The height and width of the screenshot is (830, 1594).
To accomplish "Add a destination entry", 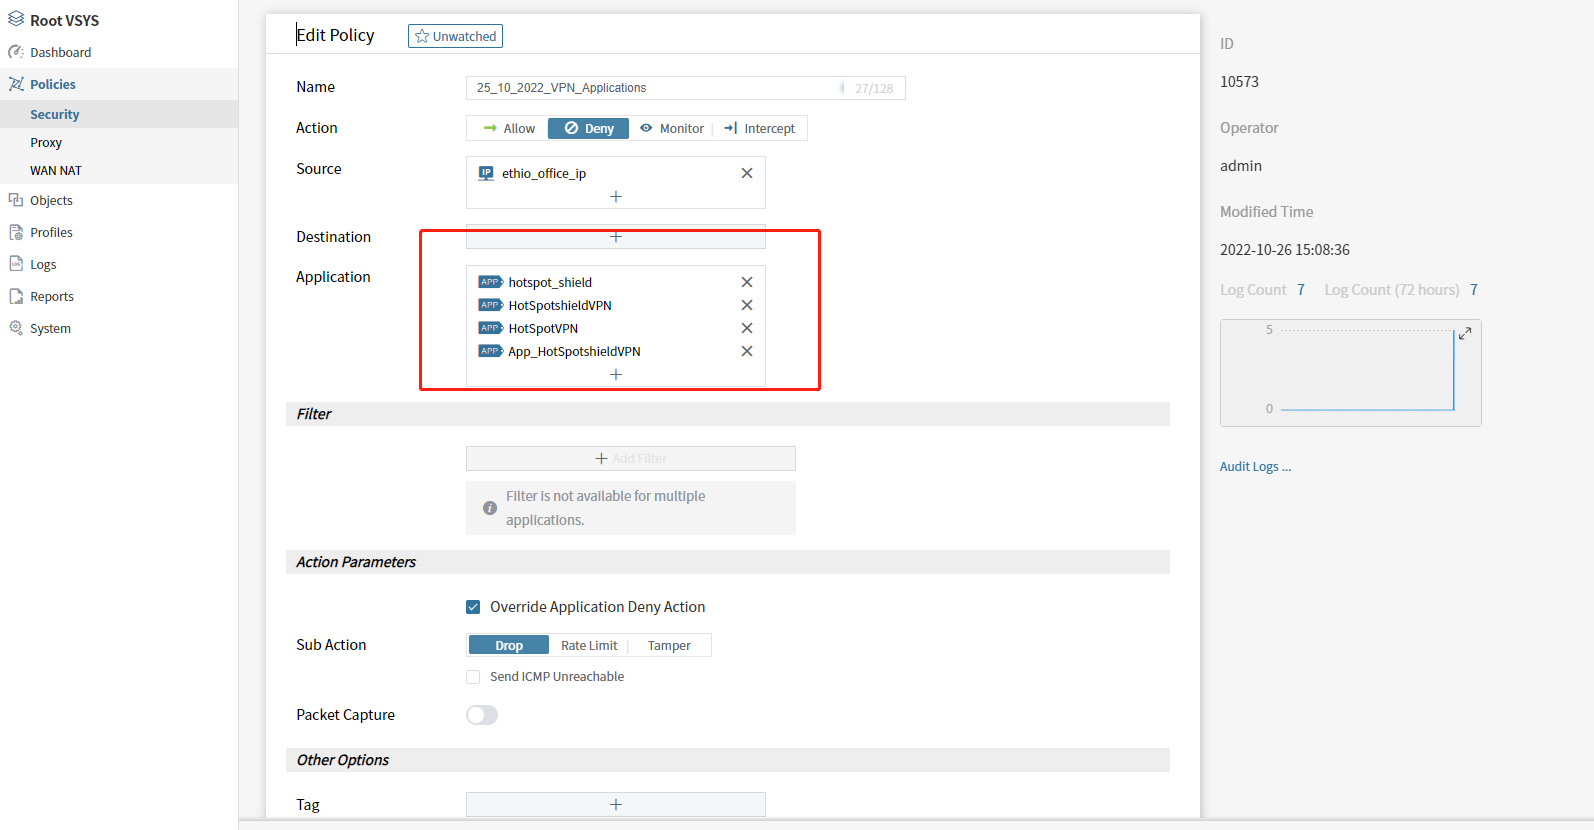I will [x=616, y=237].
